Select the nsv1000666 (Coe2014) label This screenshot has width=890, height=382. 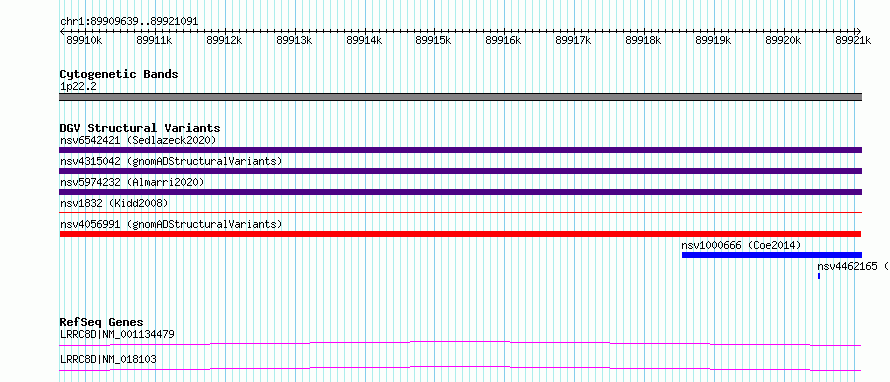[741, 245]
